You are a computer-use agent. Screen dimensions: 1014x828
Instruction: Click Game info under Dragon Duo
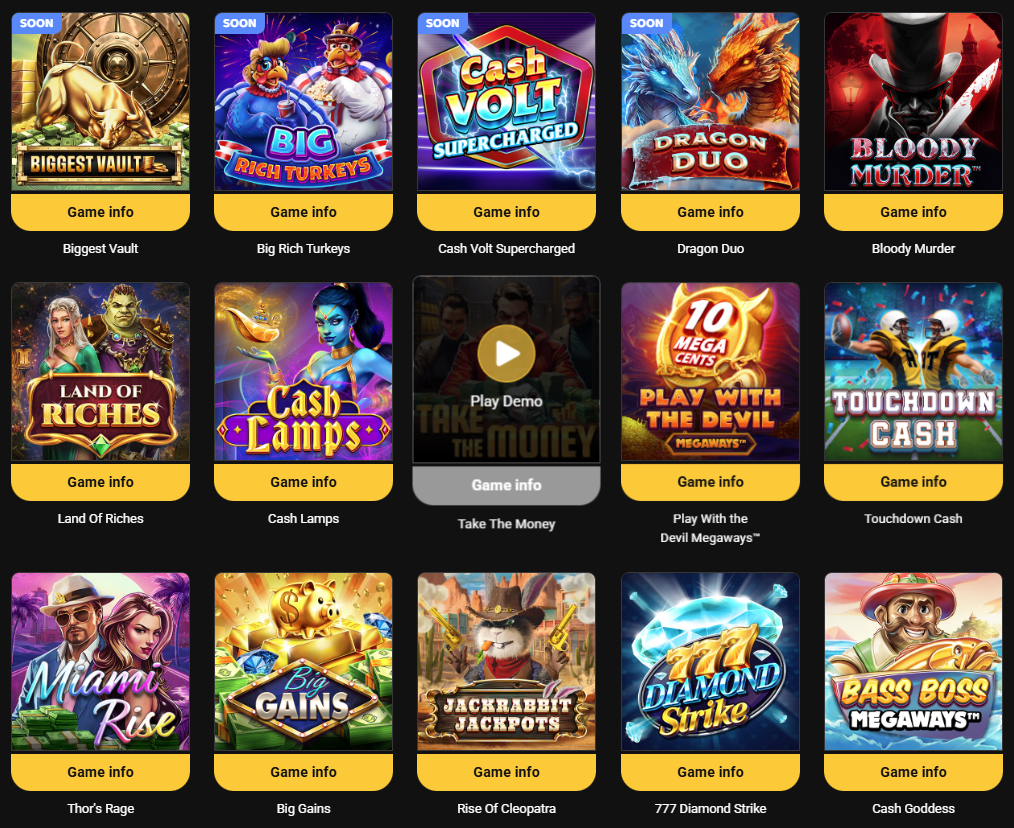pyautogui.click(x=710, y=212)
